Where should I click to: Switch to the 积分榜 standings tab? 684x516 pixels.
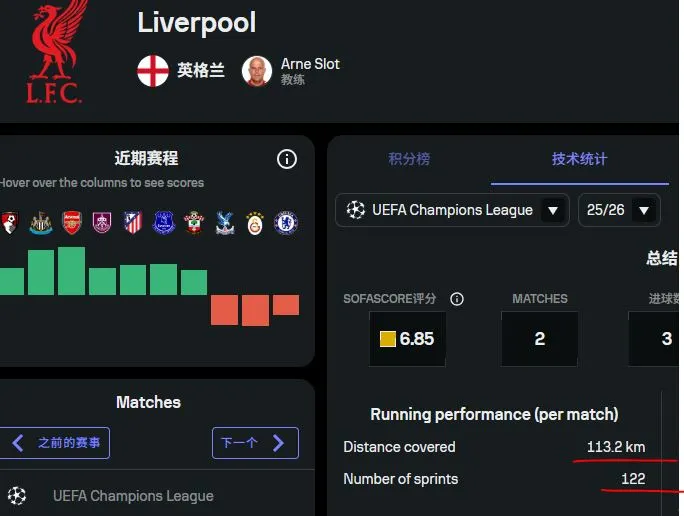point(409,159)
